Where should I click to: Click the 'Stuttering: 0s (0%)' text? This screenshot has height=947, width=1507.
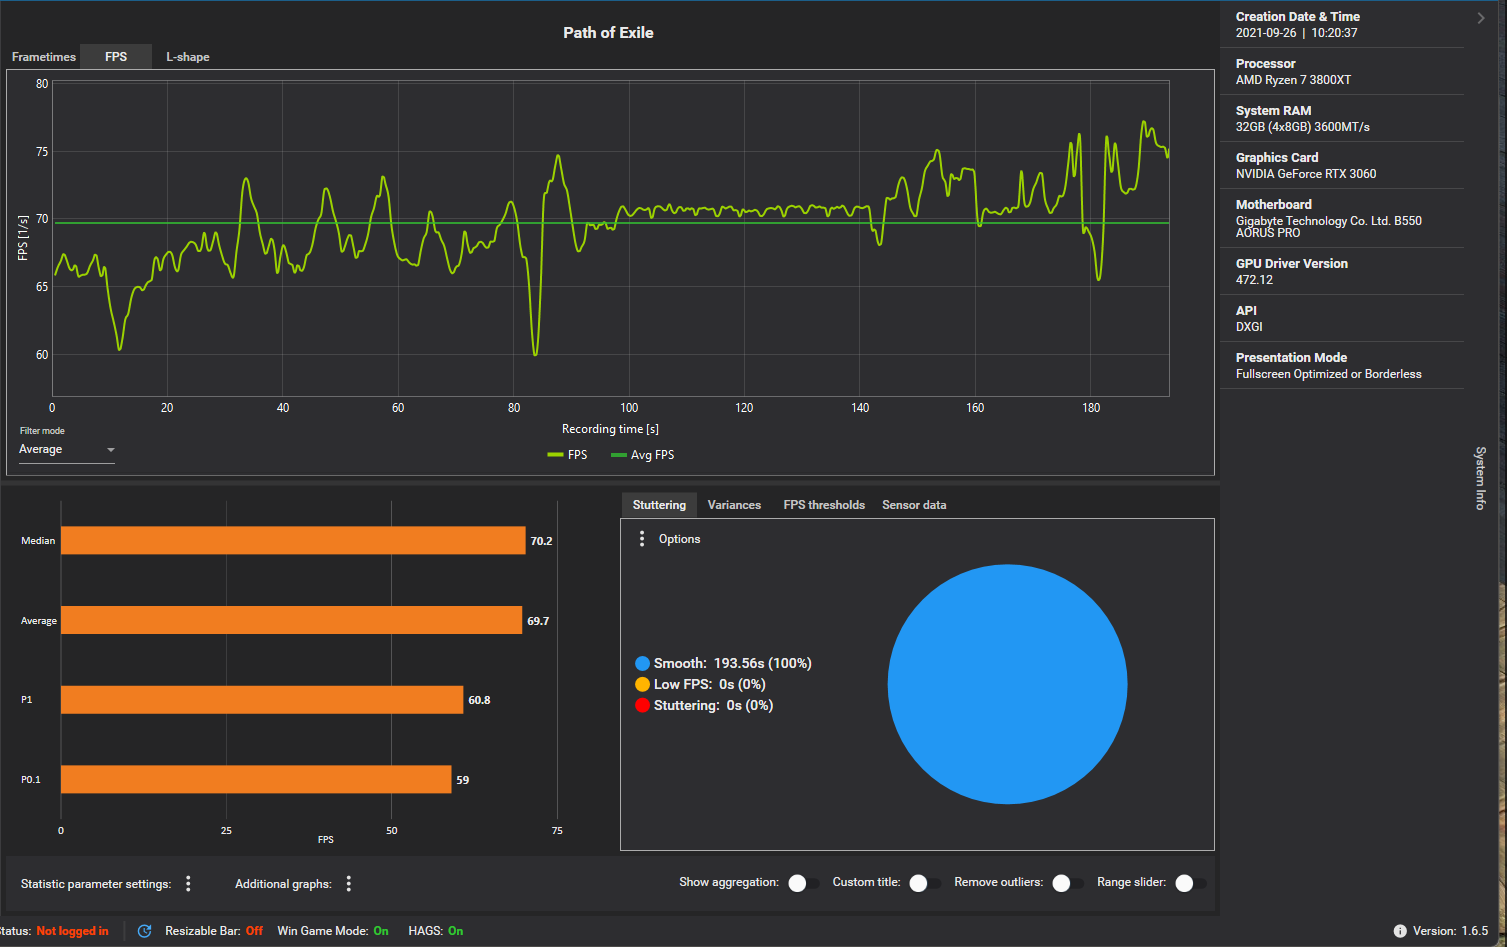click(x=713, y=706)
